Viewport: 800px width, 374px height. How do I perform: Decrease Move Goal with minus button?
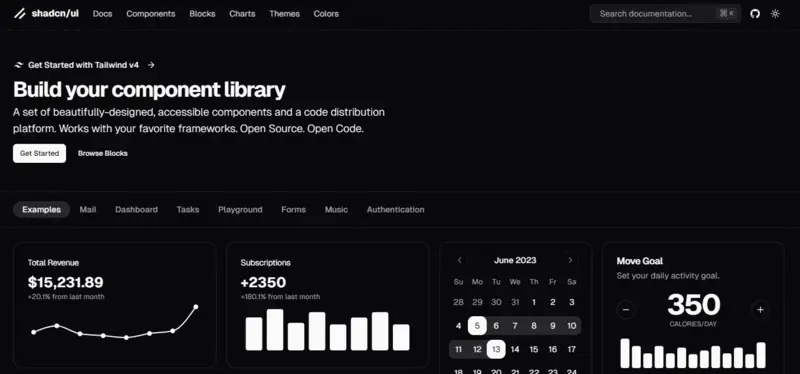pos(626,310)
